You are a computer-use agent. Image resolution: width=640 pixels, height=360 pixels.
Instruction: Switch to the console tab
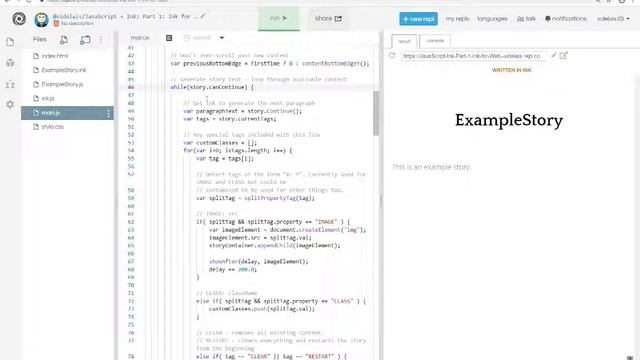(x=435, y=41)
